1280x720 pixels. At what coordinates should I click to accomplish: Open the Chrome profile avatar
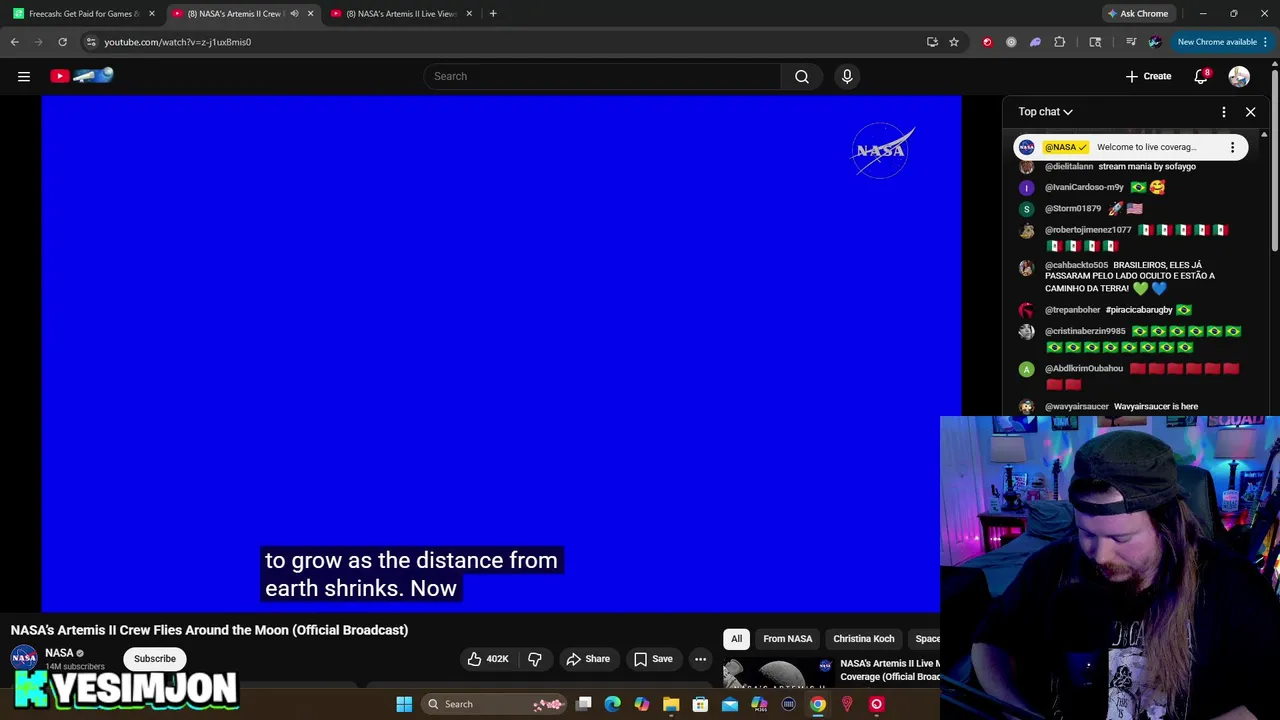(1155, 42)
